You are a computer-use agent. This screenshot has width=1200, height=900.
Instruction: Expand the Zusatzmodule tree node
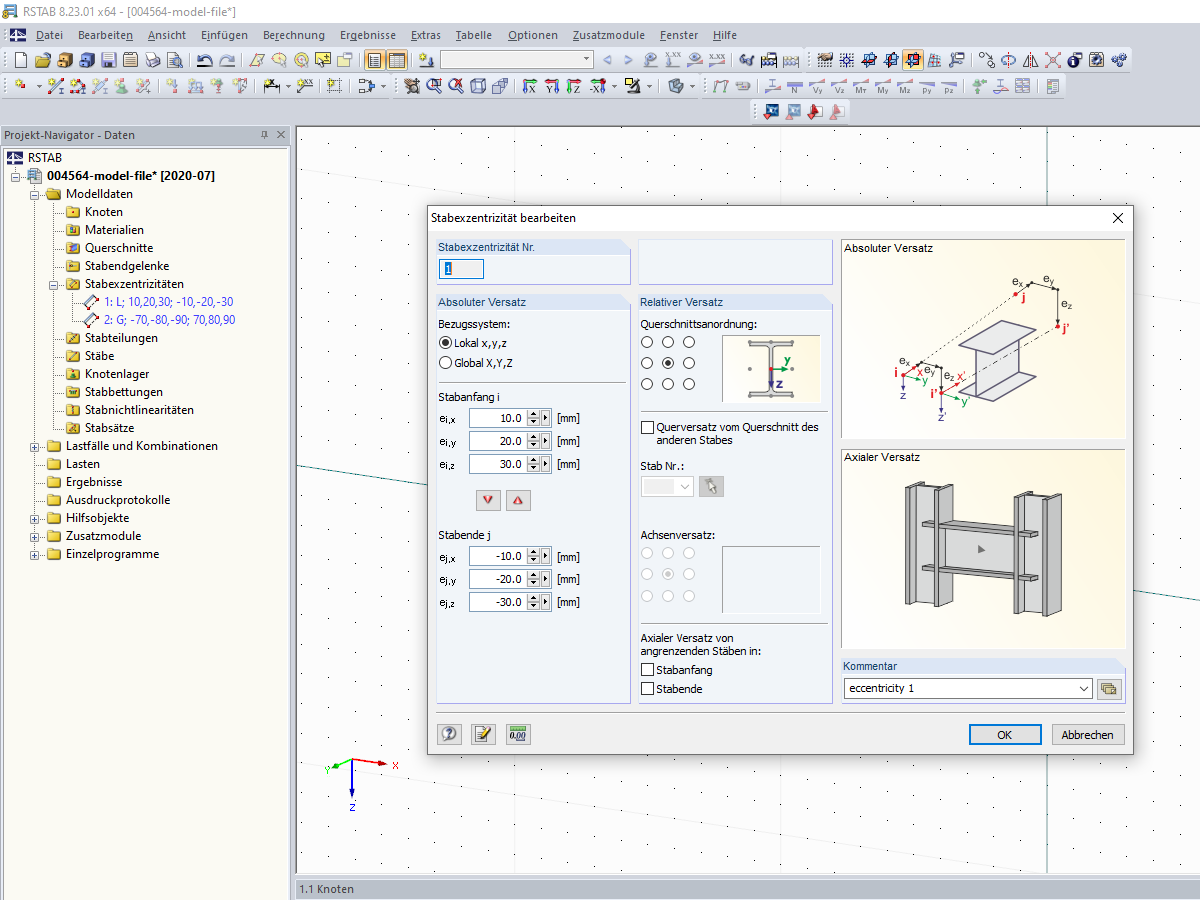(x=35, y=536)
